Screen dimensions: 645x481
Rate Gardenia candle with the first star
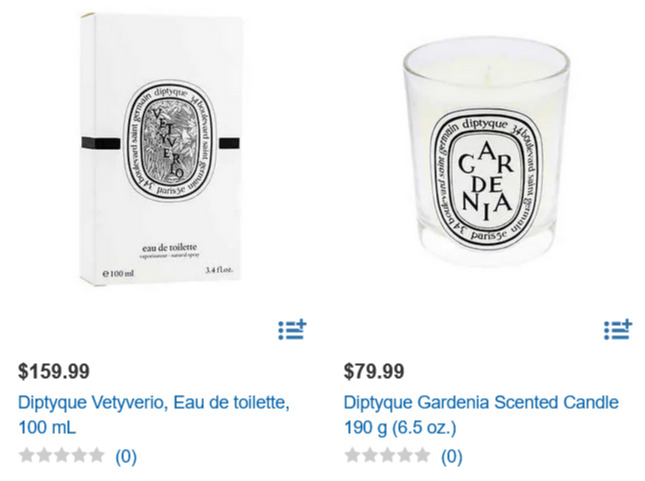click(353, 455)
